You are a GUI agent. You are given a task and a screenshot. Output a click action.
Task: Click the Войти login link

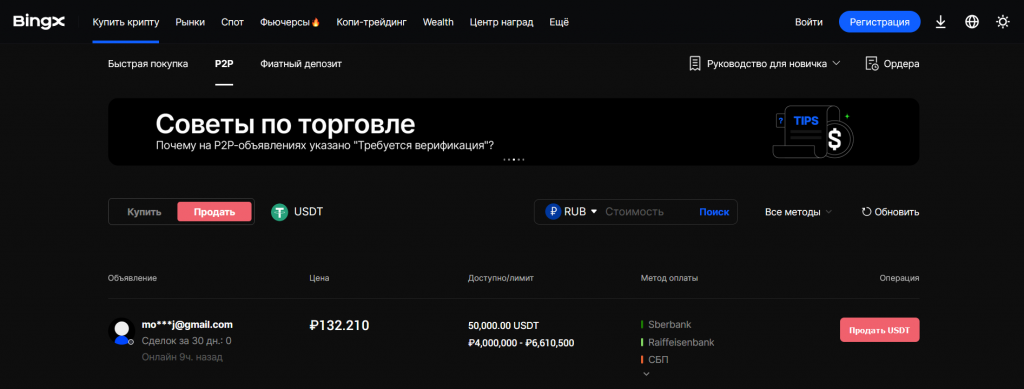[x=808, y=22]
